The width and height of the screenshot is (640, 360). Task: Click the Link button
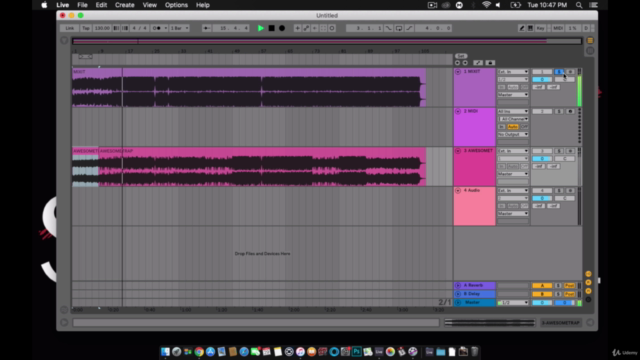pos(69,28)
